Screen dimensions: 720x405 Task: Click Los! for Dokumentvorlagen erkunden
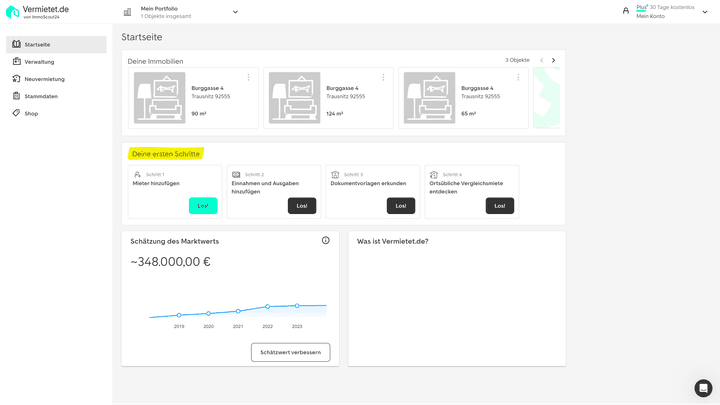point(401,206)
